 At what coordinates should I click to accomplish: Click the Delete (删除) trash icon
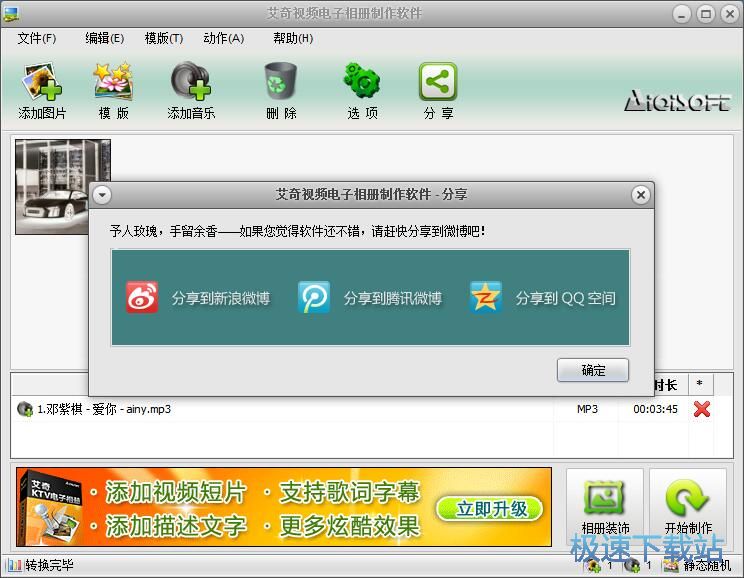pyautogui.click(x=281, y=91)
